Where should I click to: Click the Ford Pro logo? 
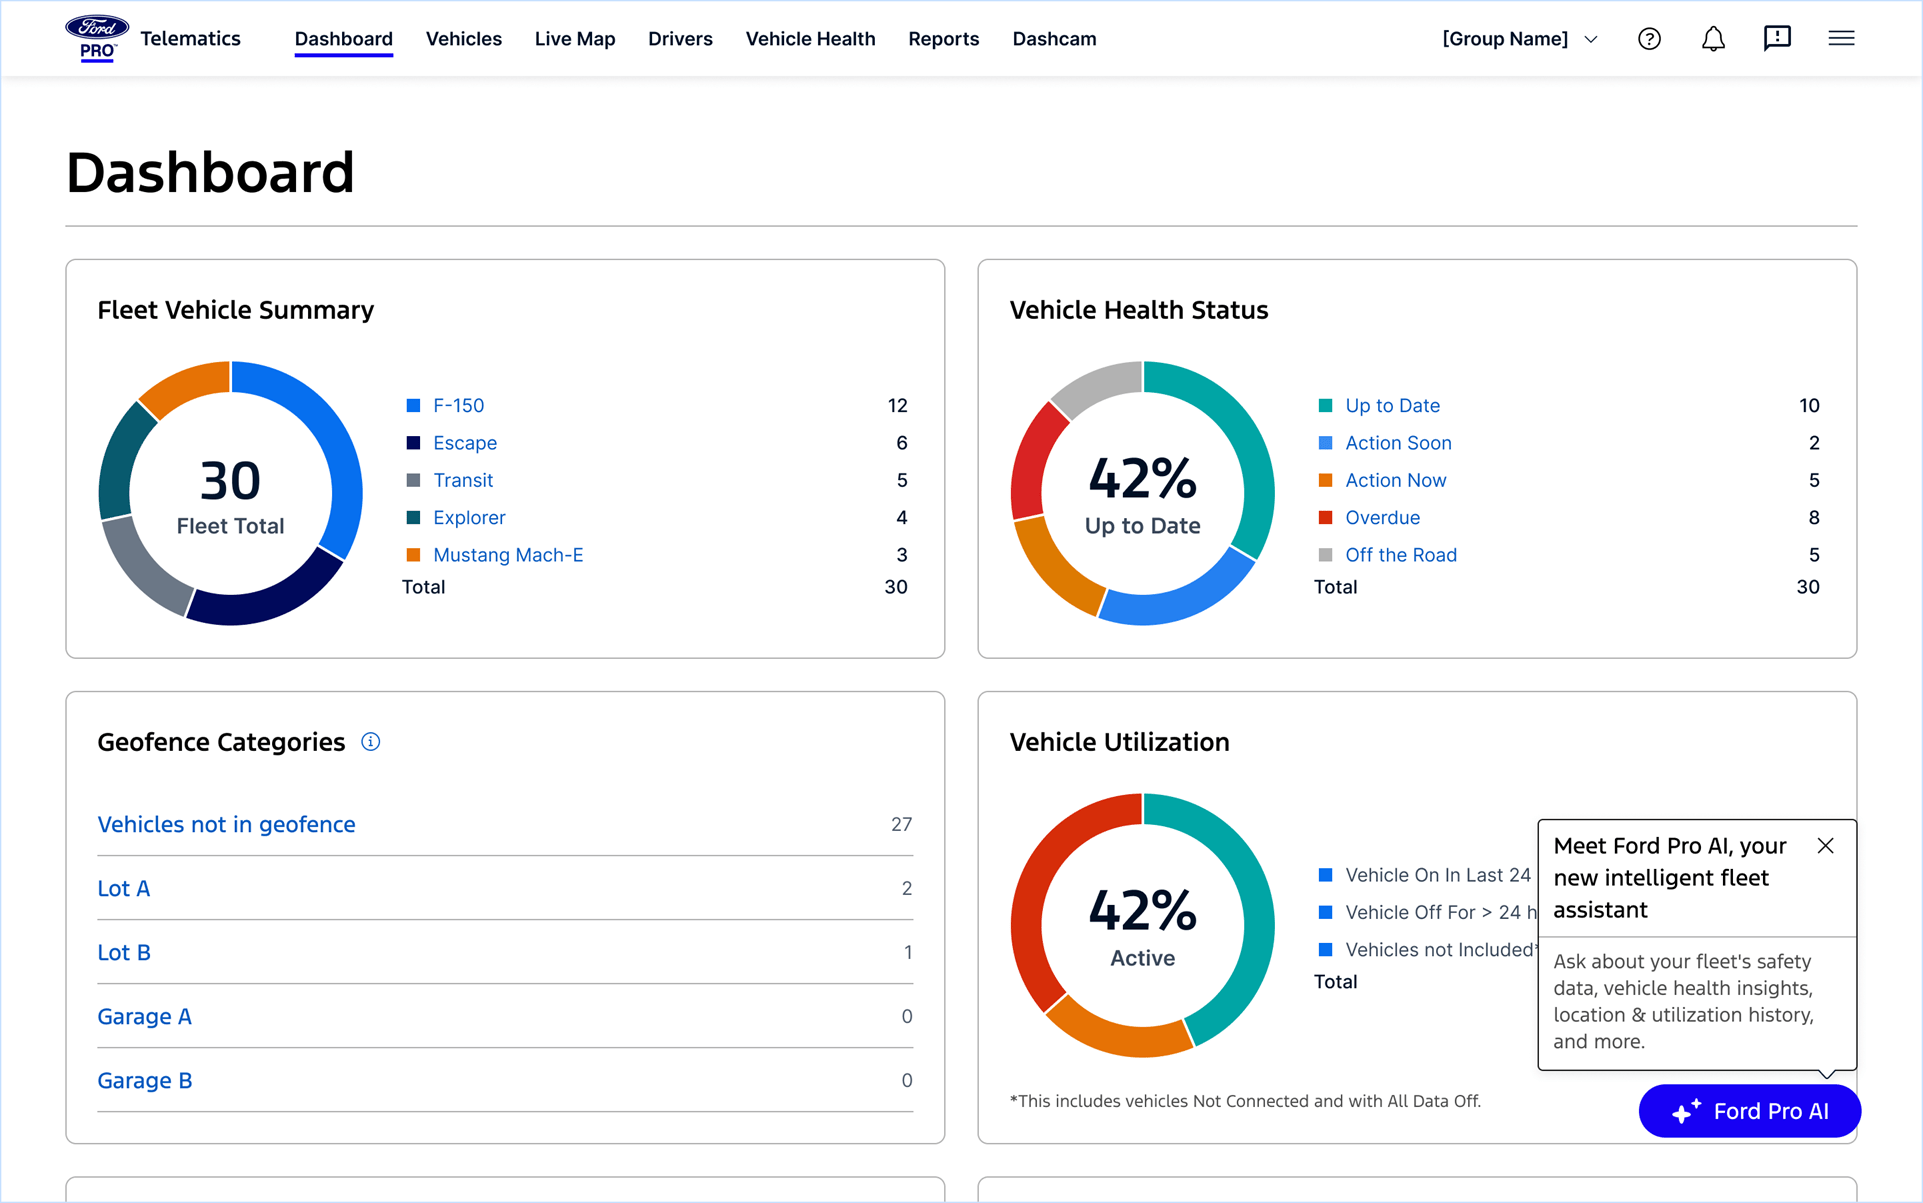pyautogui.click(x=97, y=38)
